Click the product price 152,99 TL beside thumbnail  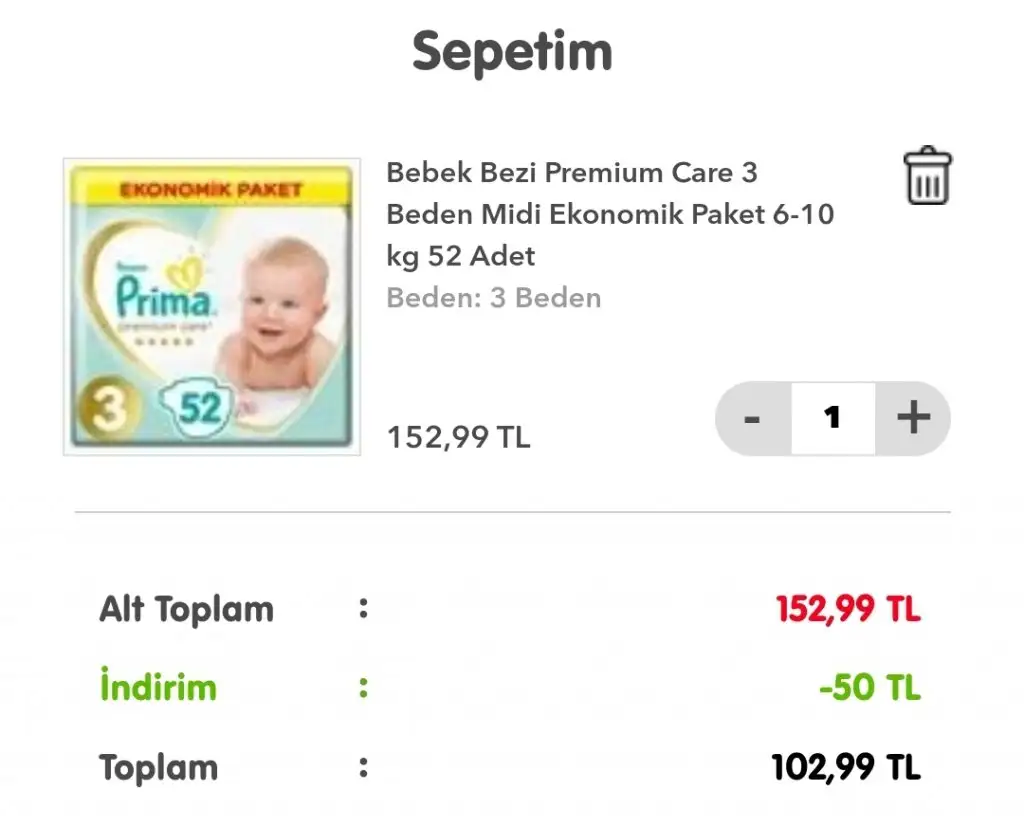(x=459, y=437)
